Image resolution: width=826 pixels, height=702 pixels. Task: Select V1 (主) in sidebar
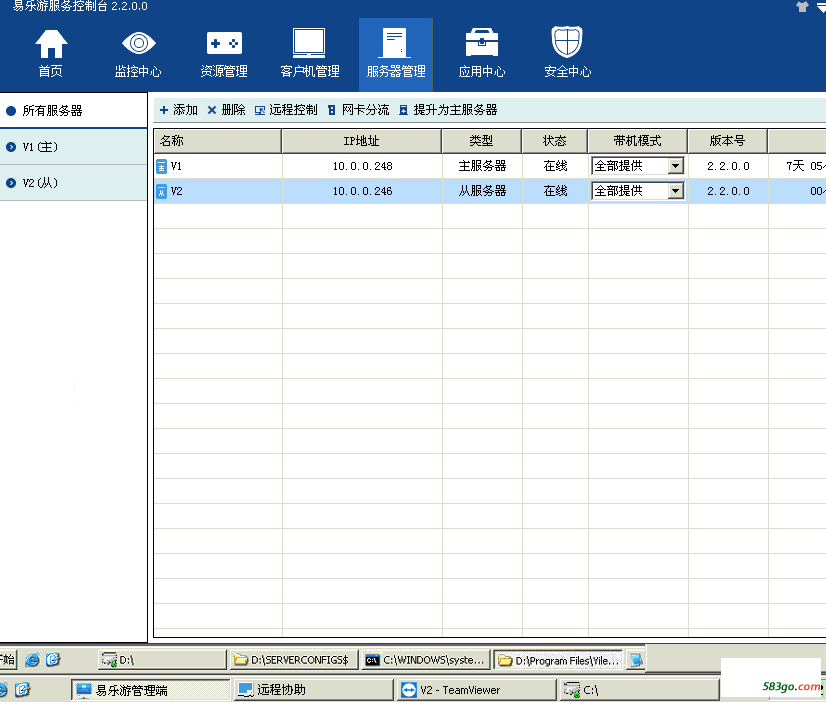[x=73, y=147]
